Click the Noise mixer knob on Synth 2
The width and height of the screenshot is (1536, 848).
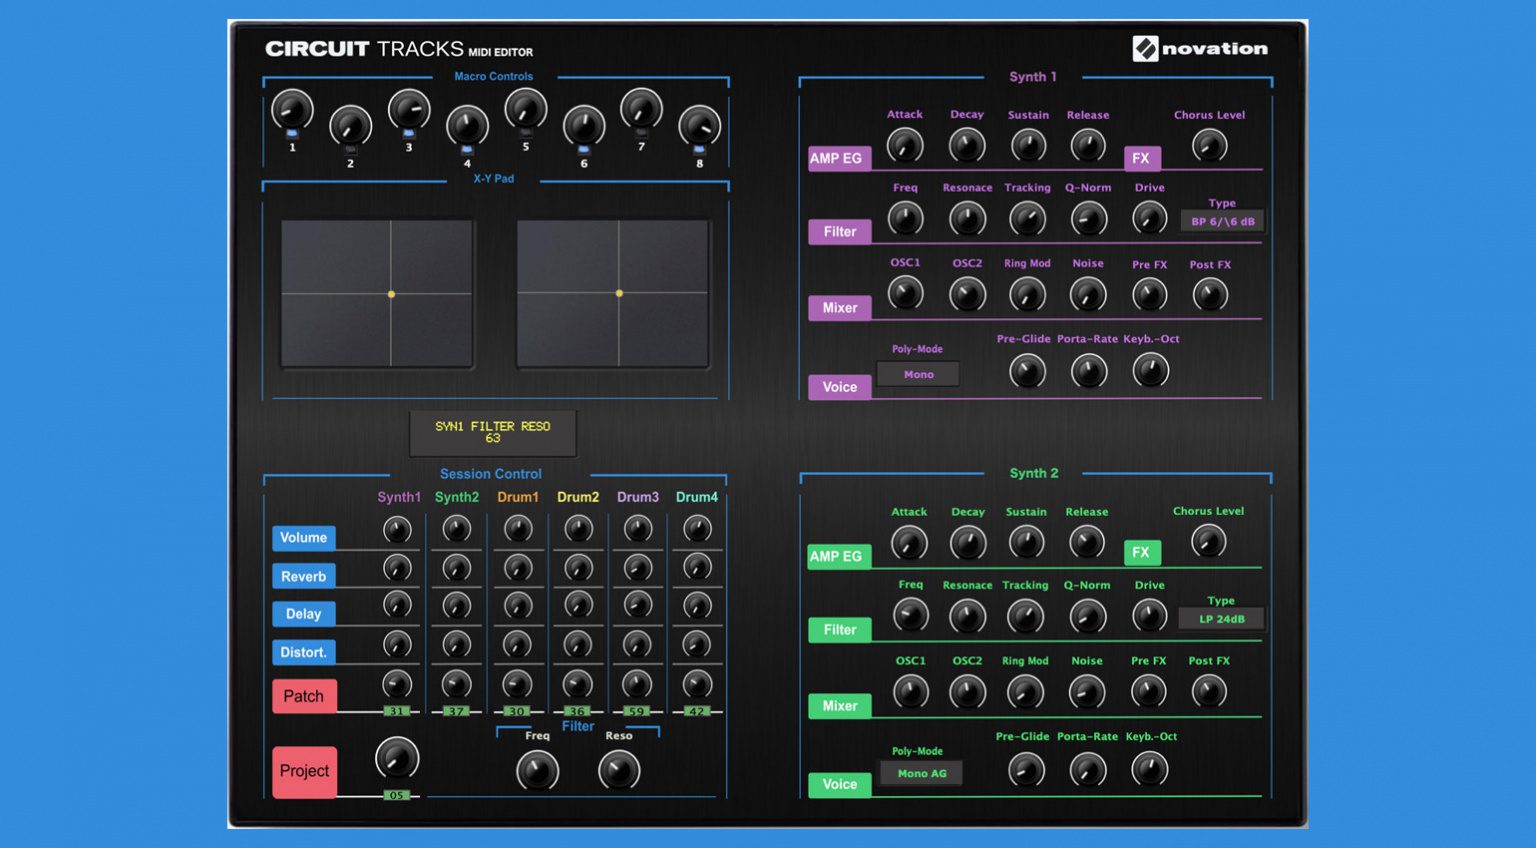click(x=1087, y=691)
